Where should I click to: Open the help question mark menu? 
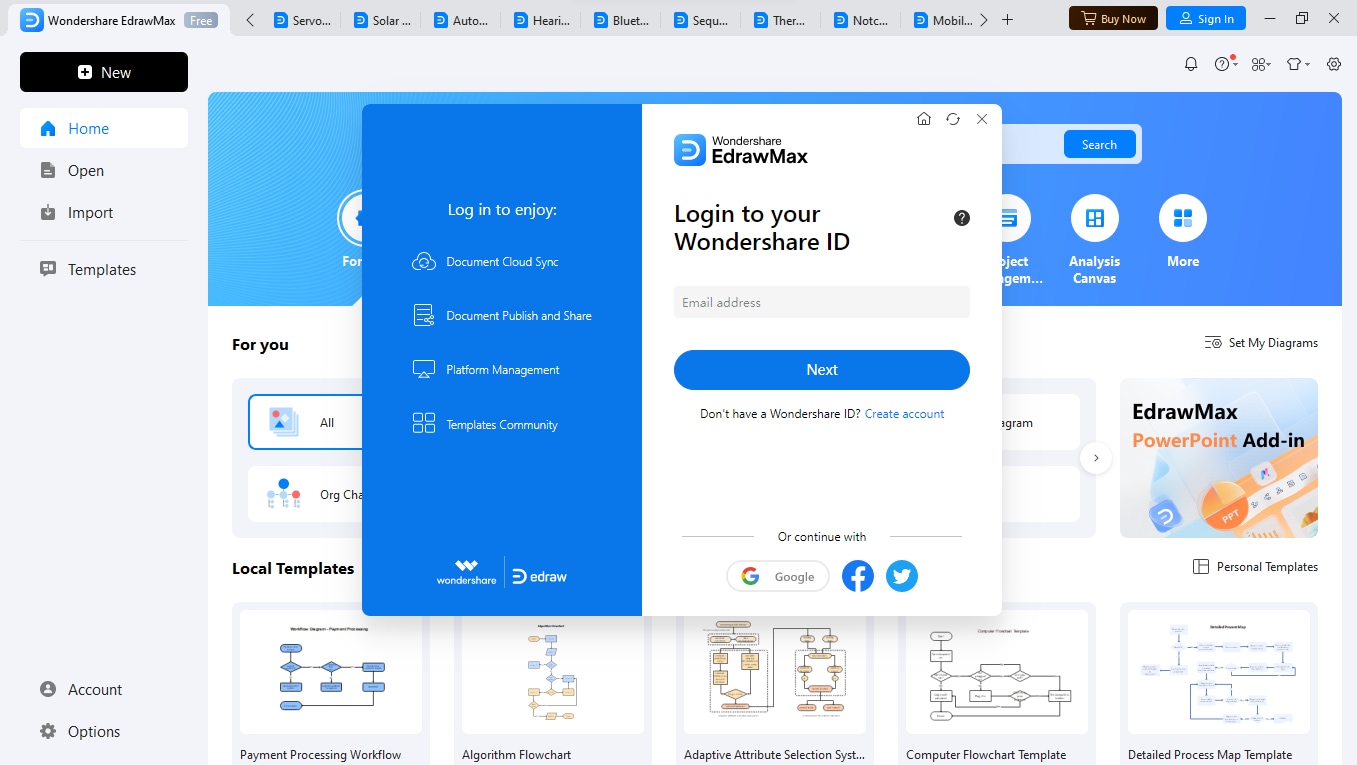pyautogui.click(x=1226, y=64)
